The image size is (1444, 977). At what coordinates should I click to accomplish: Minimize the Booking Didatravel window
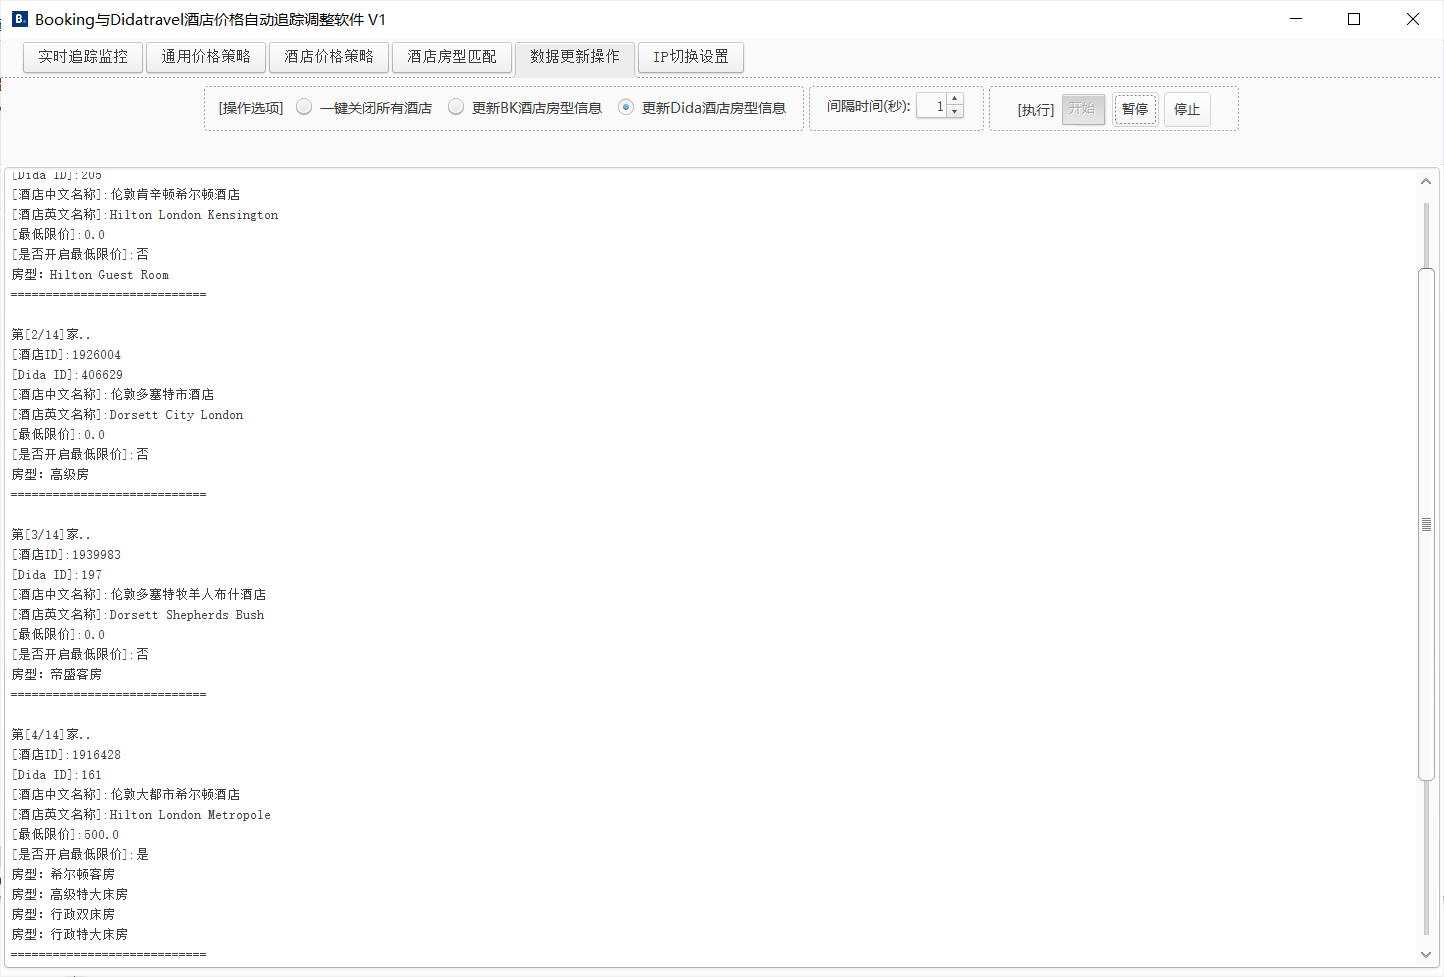[1296, 19]
